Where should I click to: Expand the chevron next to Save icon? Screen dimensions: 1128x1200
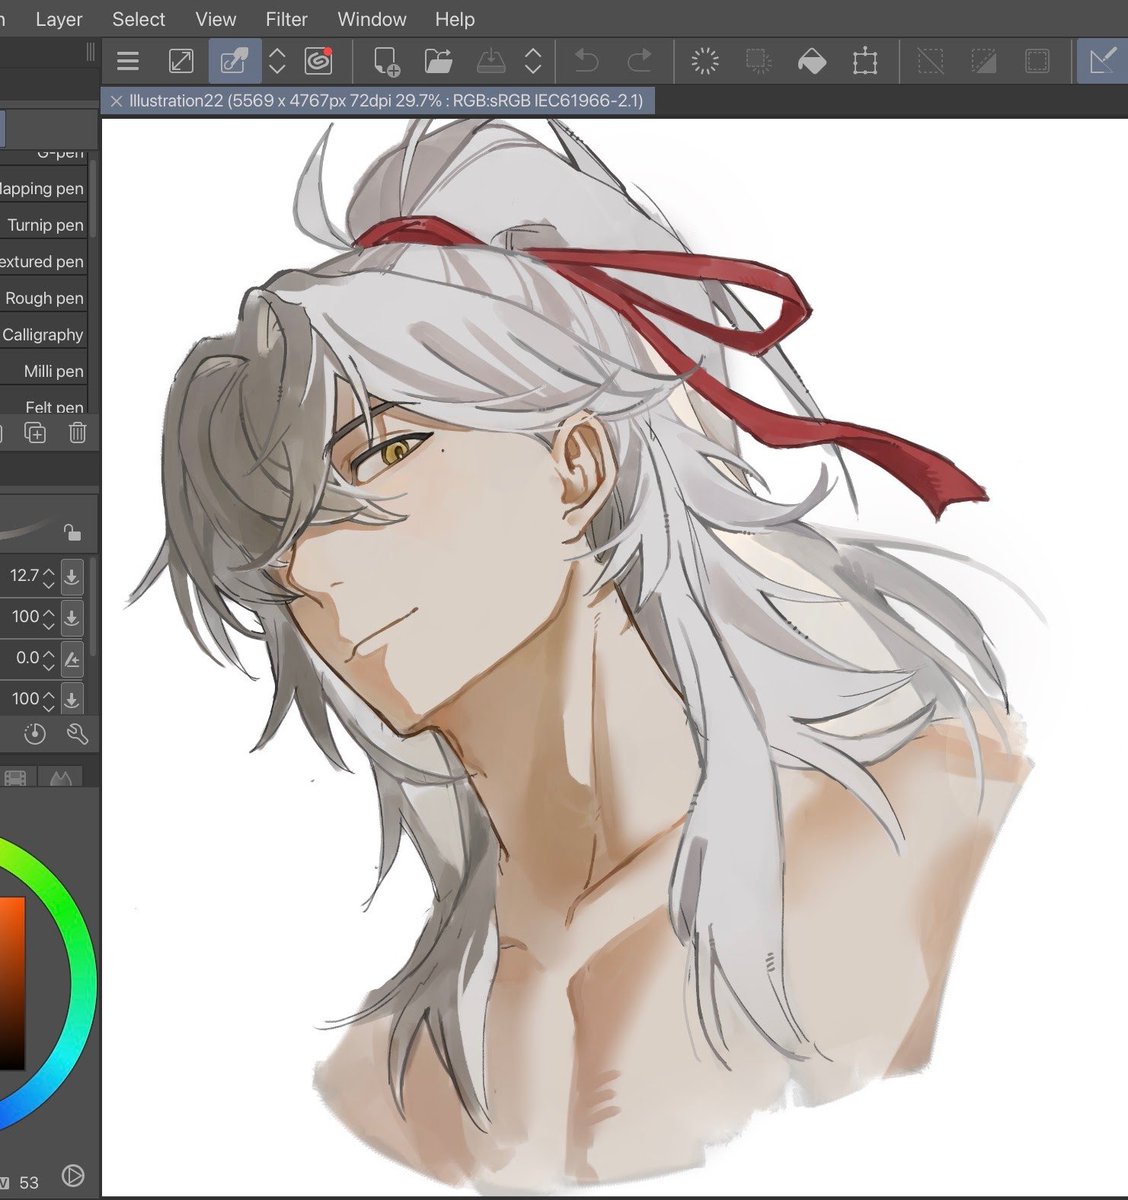click(533, 62)
